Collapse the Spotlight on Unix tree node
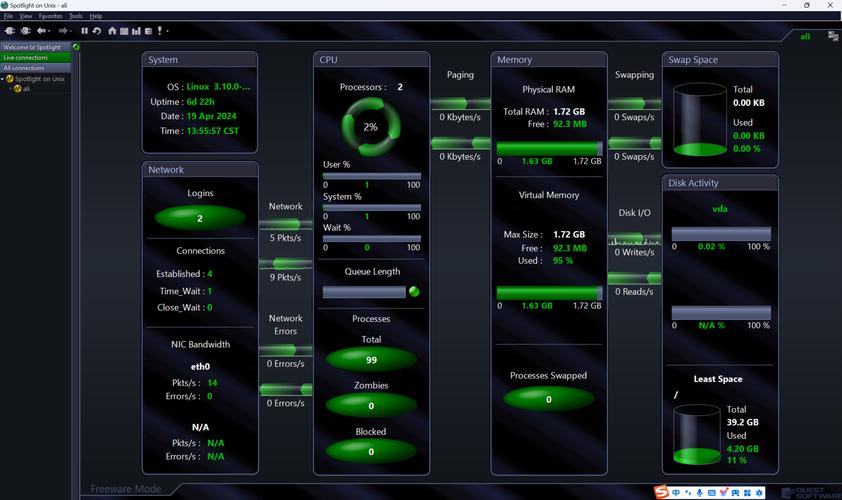The image size is (842, 500). click(4, 78)
